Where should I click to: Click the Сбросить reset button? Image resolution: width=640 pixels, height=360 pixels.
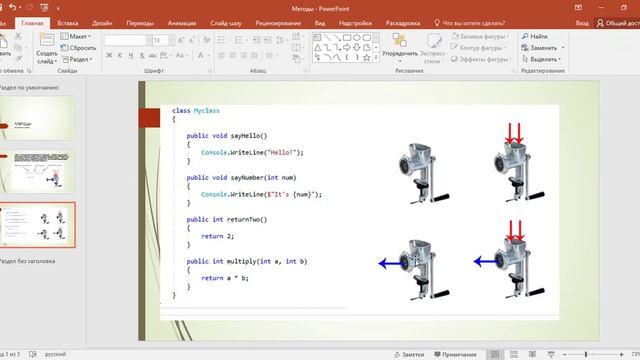pos(78,48)
